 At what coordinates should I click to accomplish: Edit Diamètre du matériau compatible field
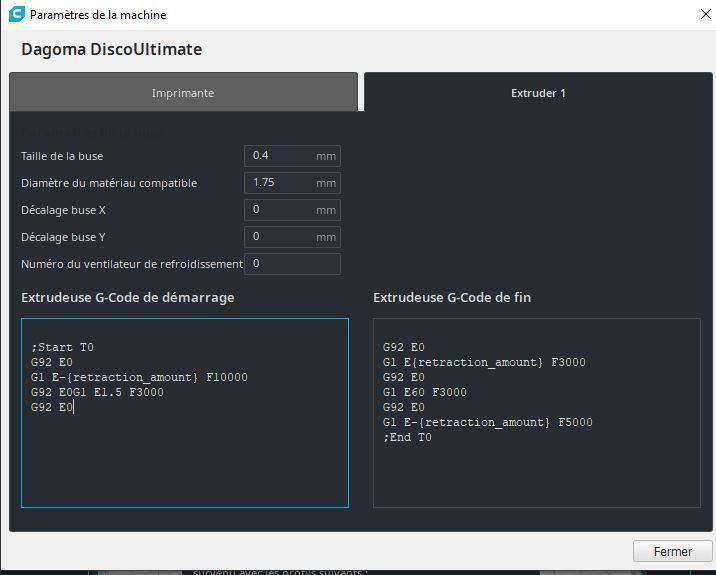292,183
